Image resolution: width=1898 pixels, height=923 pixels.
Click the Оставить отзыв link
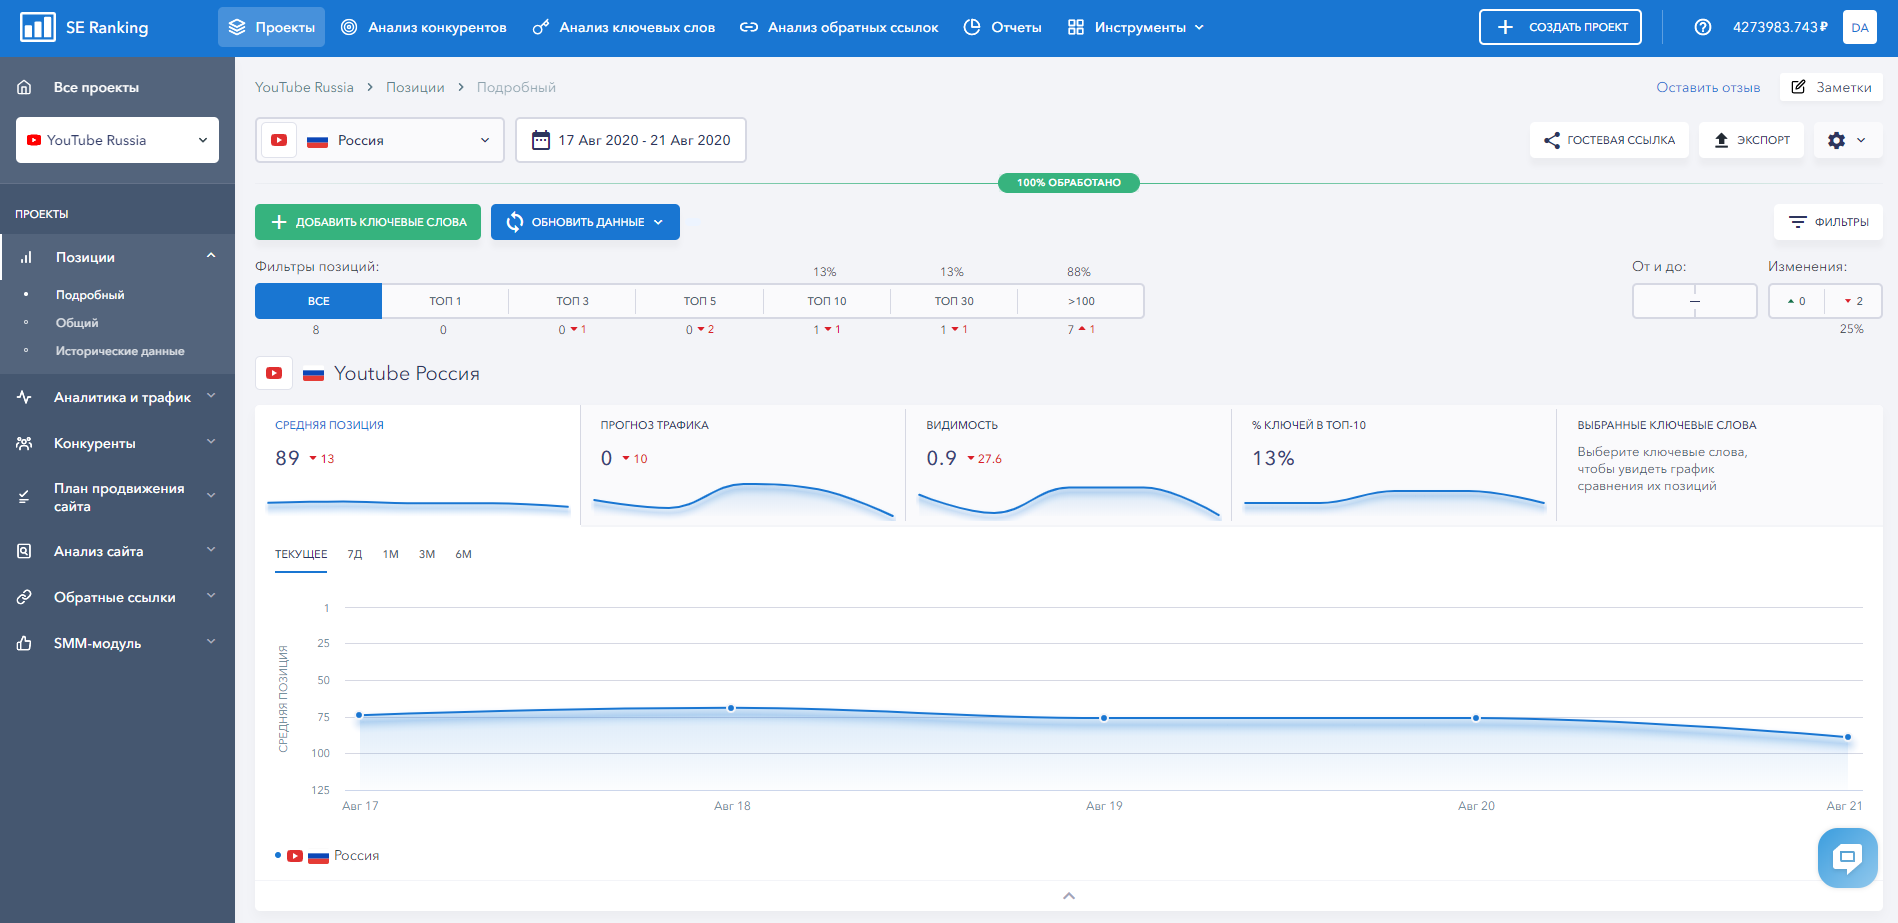click(1708, 87)
